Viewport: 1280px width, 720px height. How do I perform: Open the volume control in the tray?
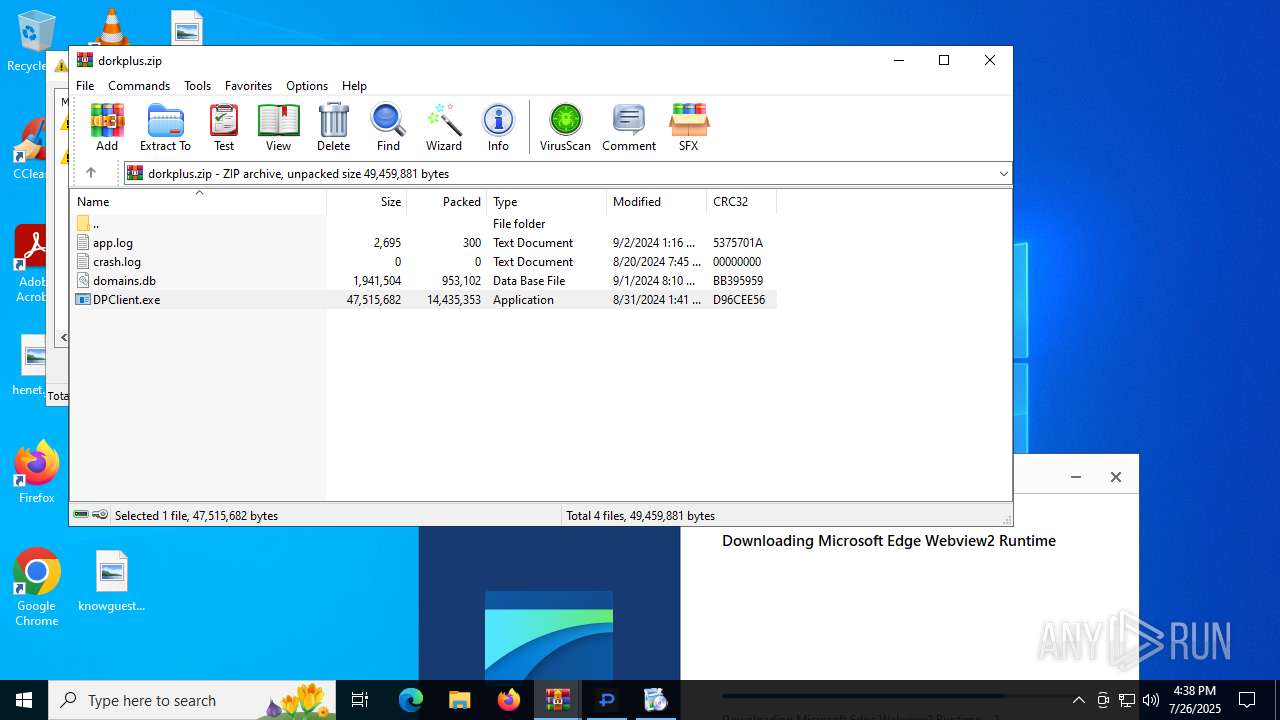[x=1151, y=700]
